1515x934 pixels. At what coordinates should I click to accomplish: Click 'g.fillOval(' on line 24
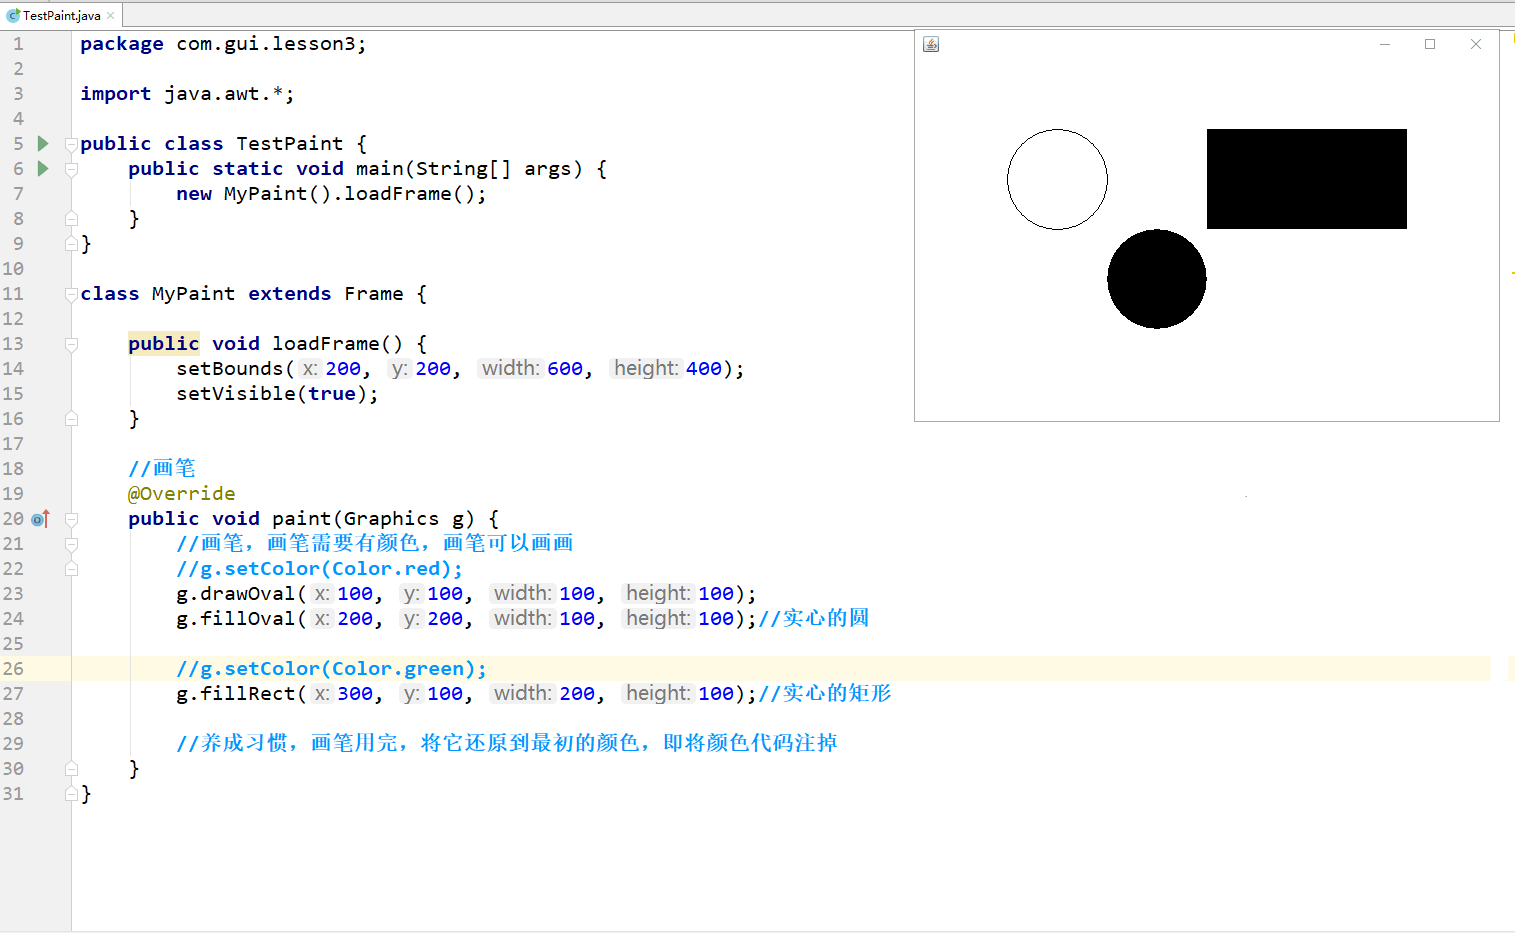tap(241, 619)
